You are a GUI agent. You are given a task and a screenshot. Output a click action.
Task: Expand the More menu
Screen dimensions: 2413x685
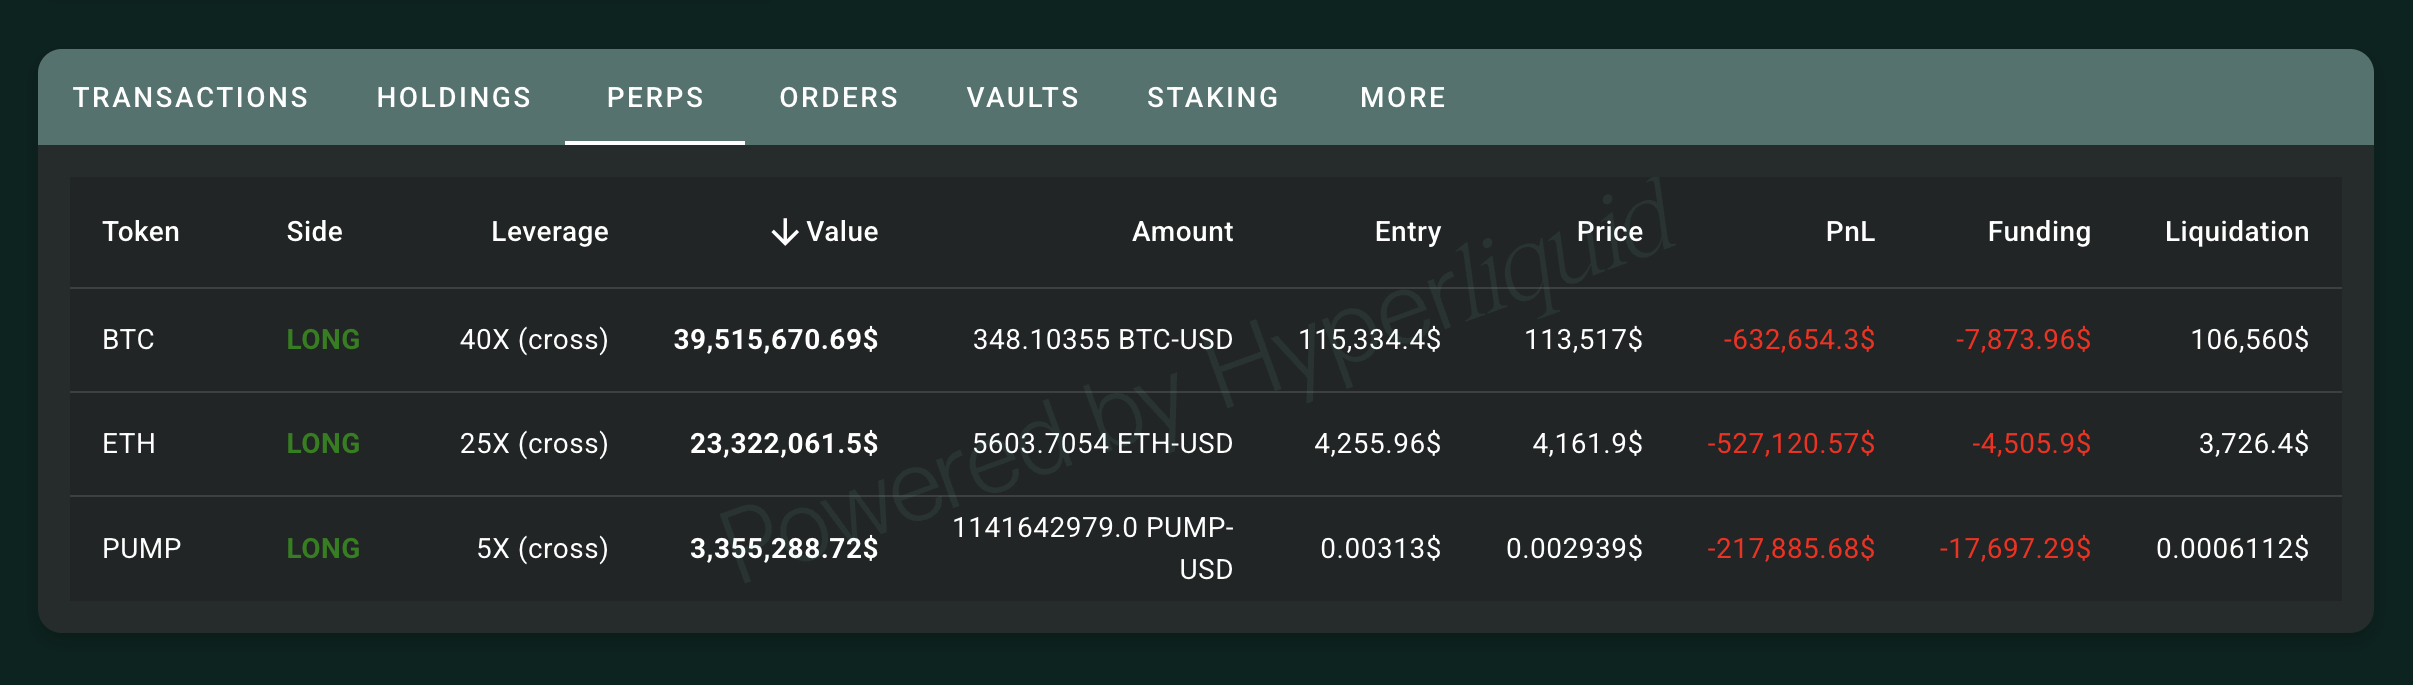tap(1403, 97)
